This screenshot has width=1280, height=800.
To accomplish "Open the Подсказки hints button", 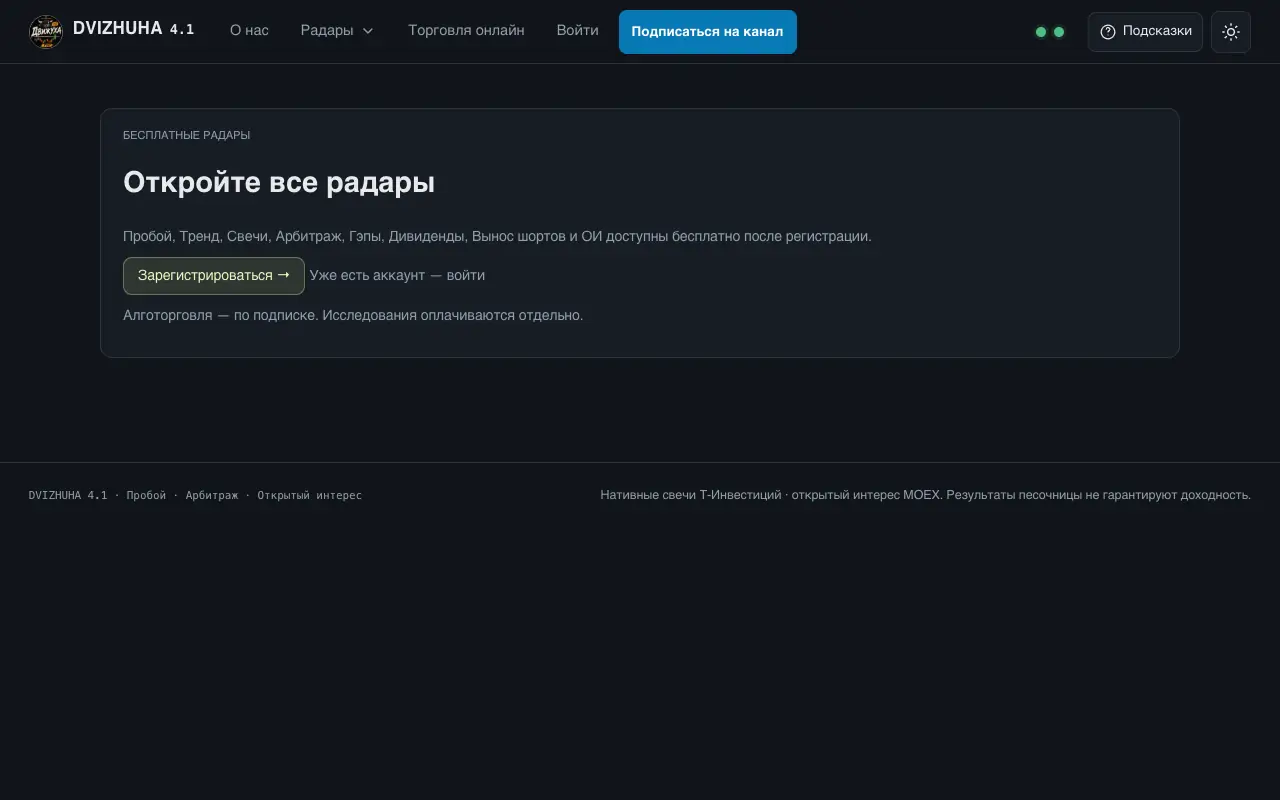I will pyautogui.click(x=1145, y=32).
